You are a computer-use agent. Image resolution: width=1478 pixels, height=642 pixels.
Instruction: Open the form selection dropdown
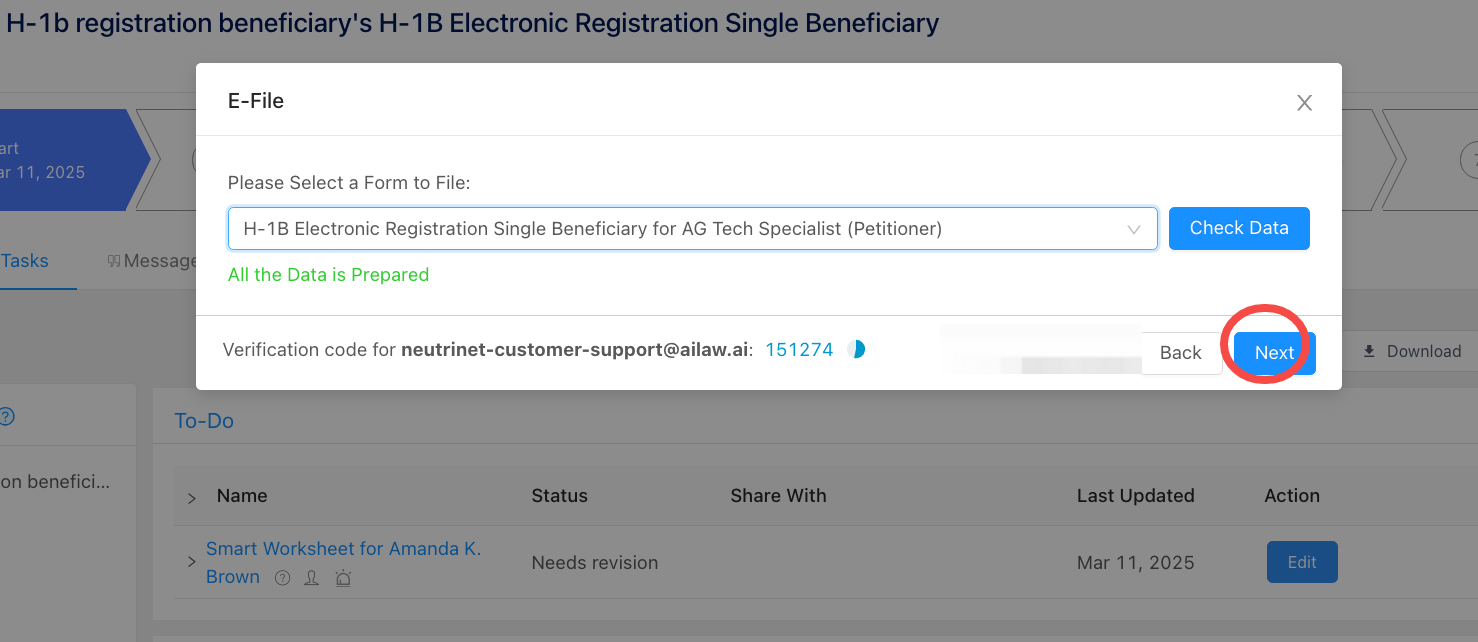pos(692,229)
